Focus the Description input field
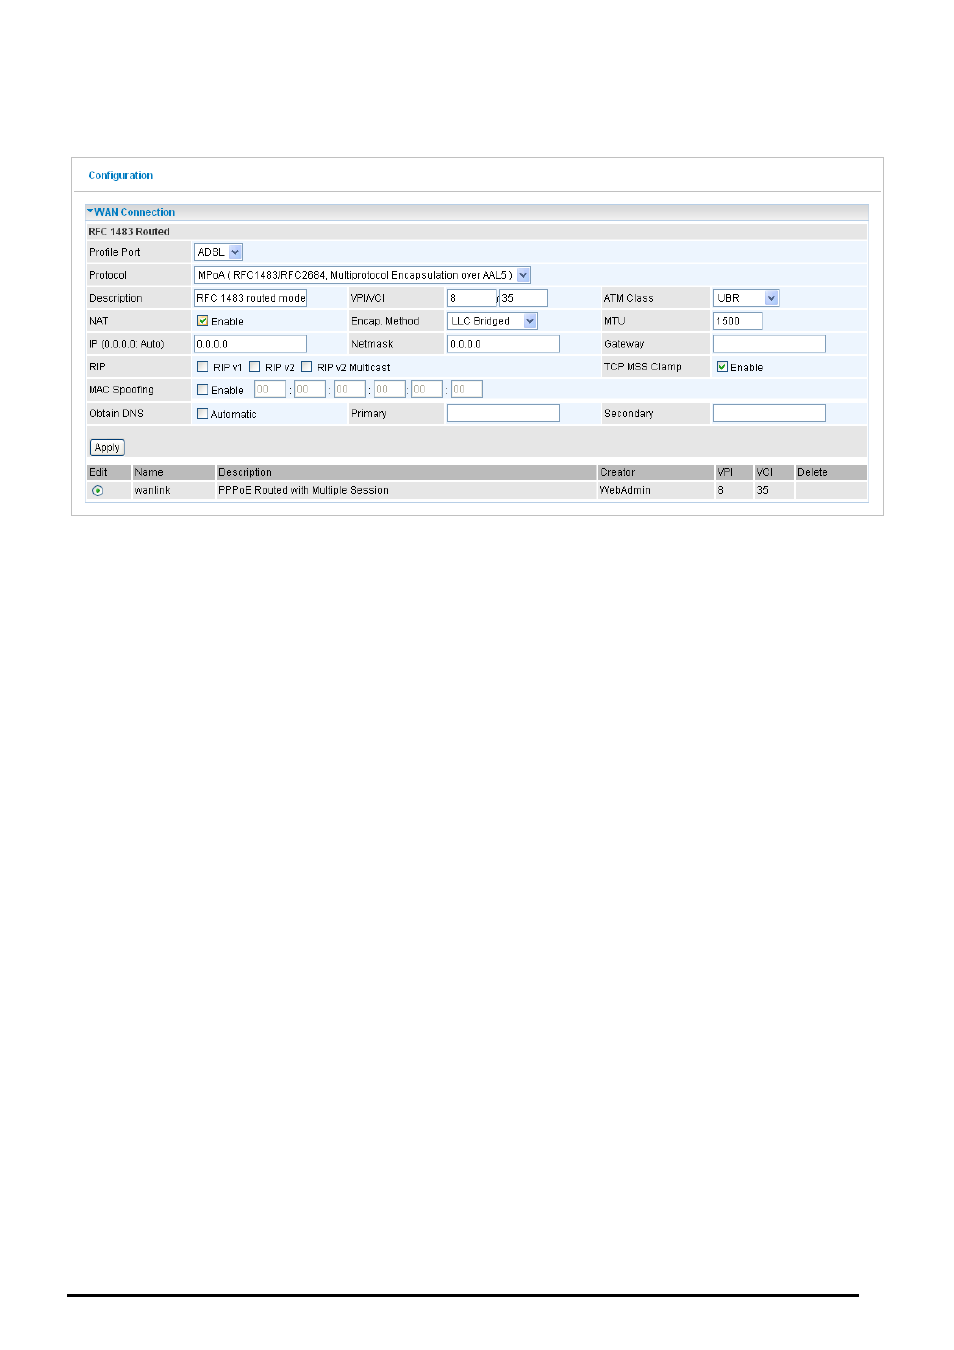The image size is (954, 1350). (250, 298)
